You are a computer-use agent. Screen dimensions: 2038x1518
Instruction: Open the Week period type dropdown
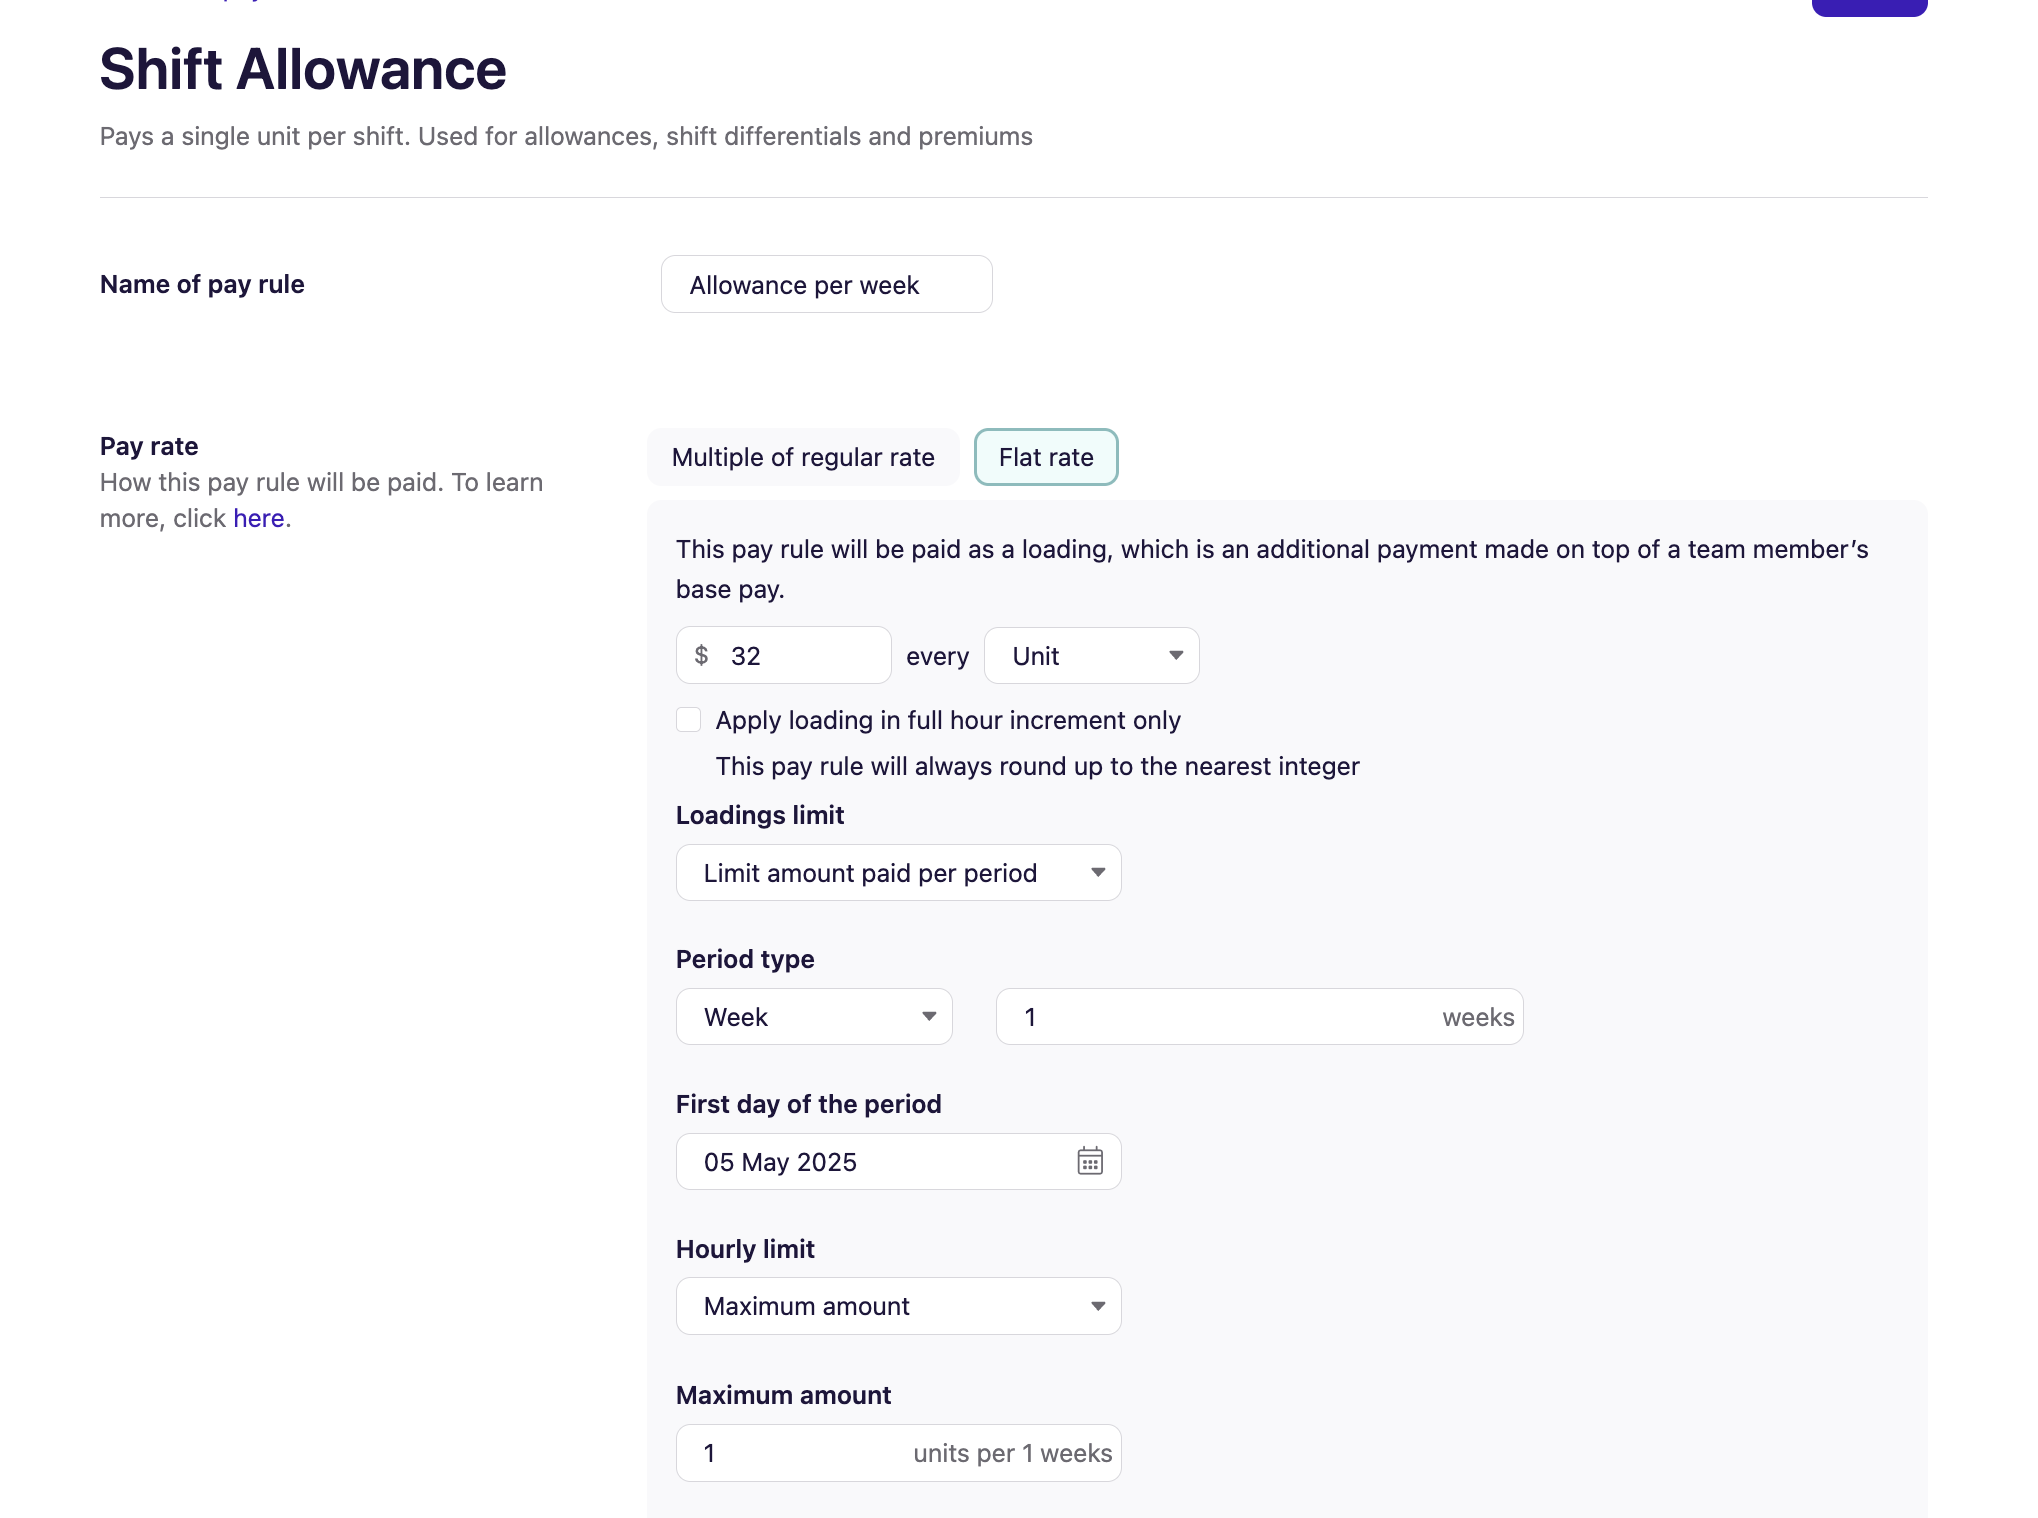(x=812, y=1017)
